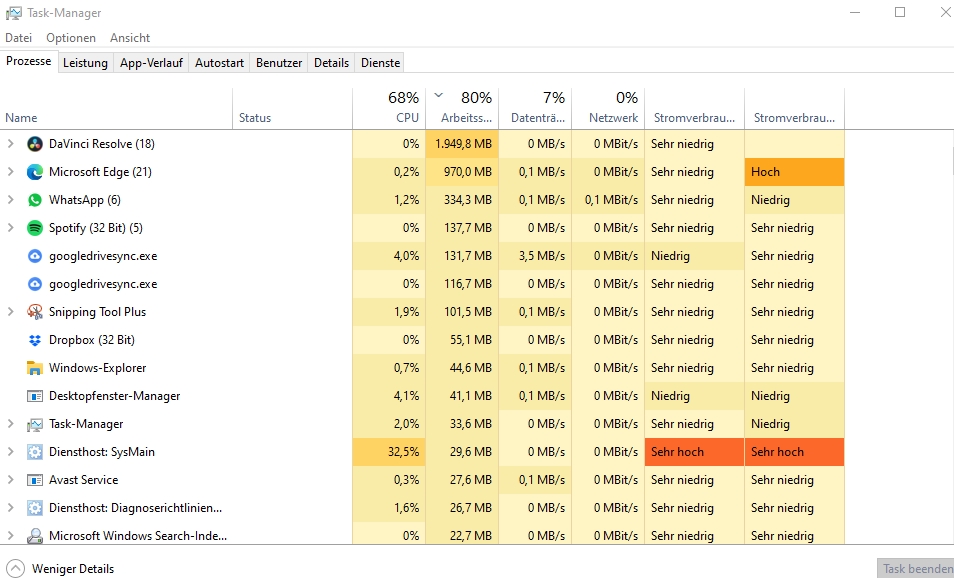Click the WhatsApp process icon
The width and height of the screenshot is (954, 578).
point(35,200)
